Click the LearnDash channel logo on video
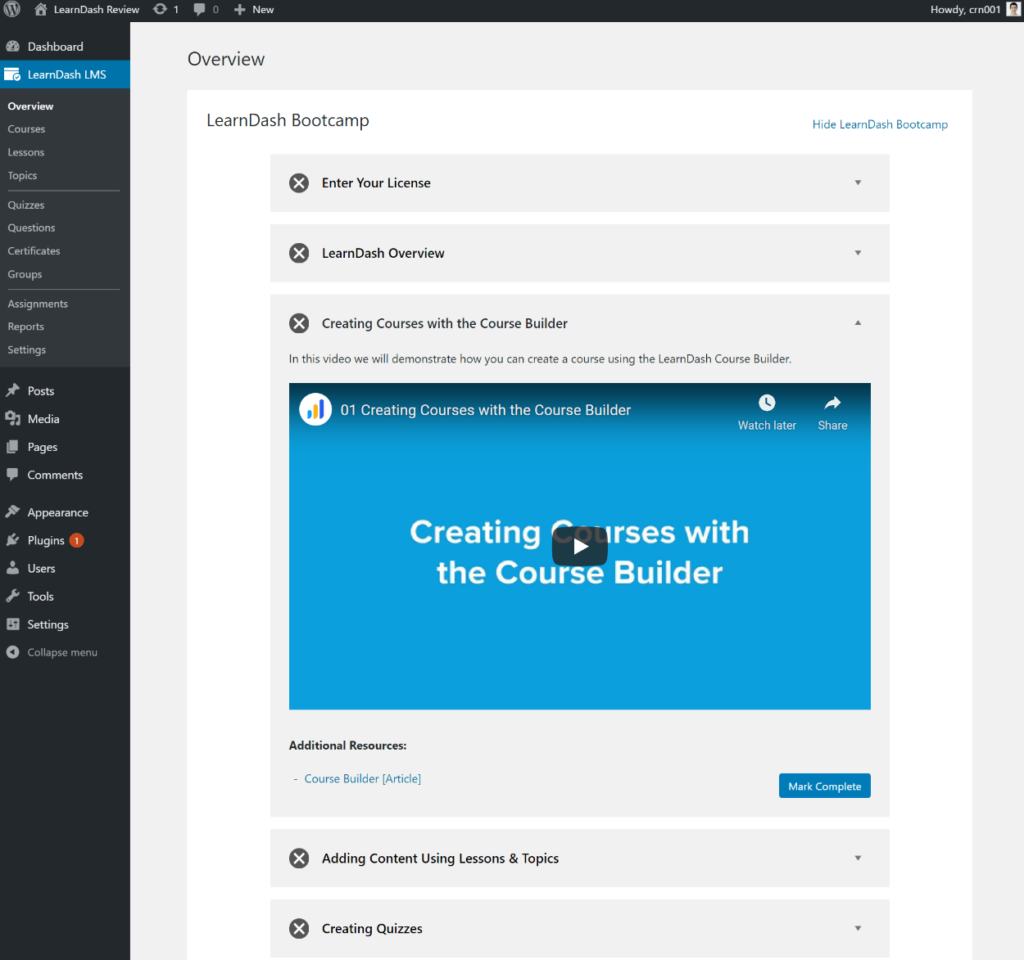 [315, 409]
